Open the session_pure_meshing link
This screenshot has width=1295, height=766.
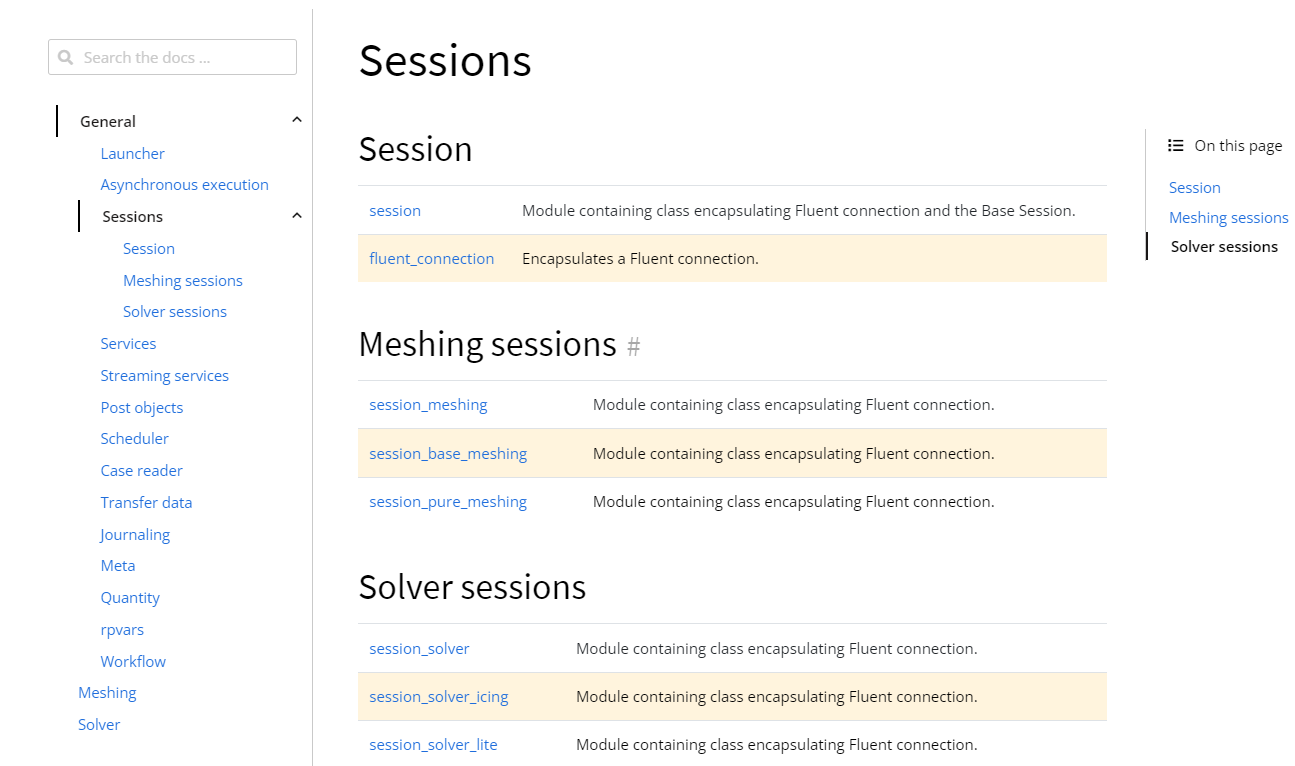[x=447, y=501]
